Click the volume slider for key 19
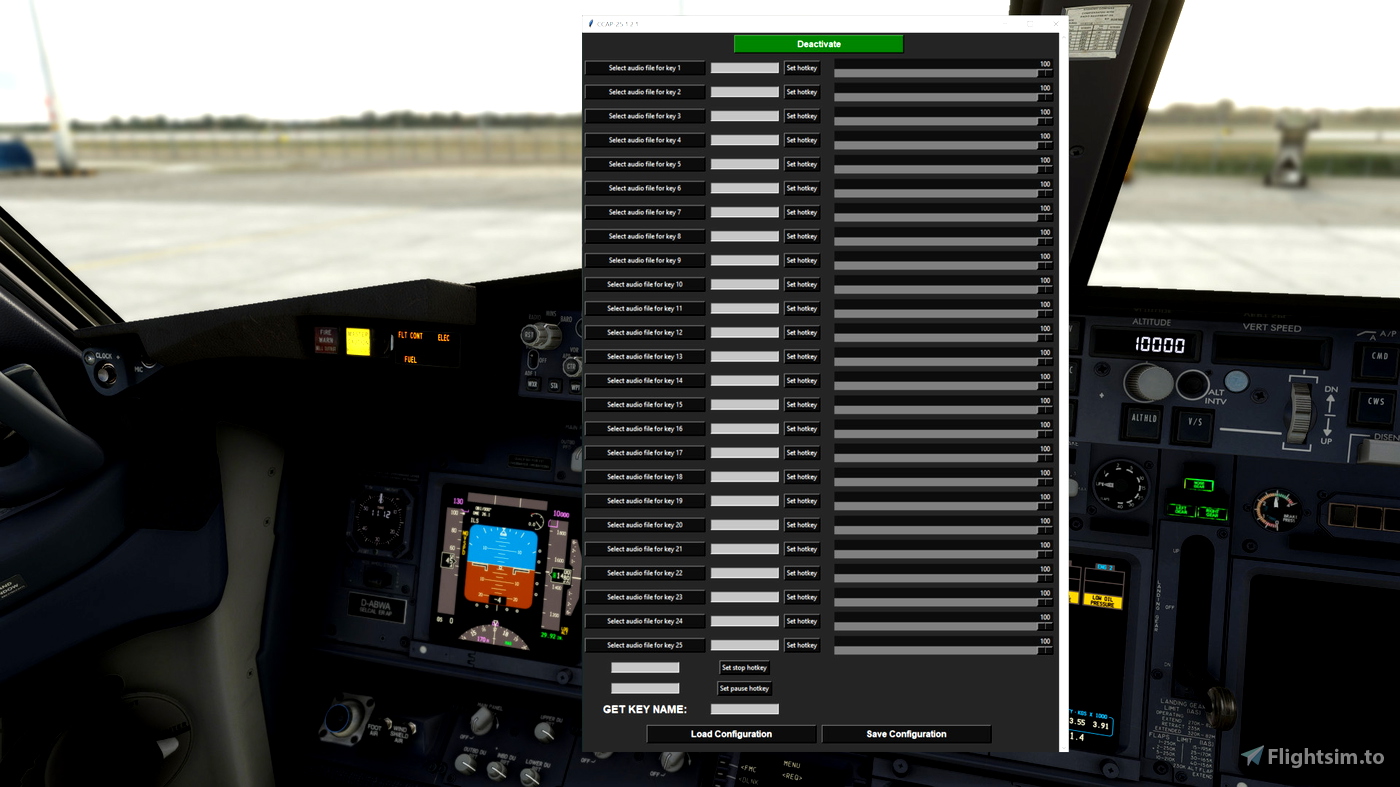Image resolution: width=1400 pixels, height=787 pixels. 943,506
